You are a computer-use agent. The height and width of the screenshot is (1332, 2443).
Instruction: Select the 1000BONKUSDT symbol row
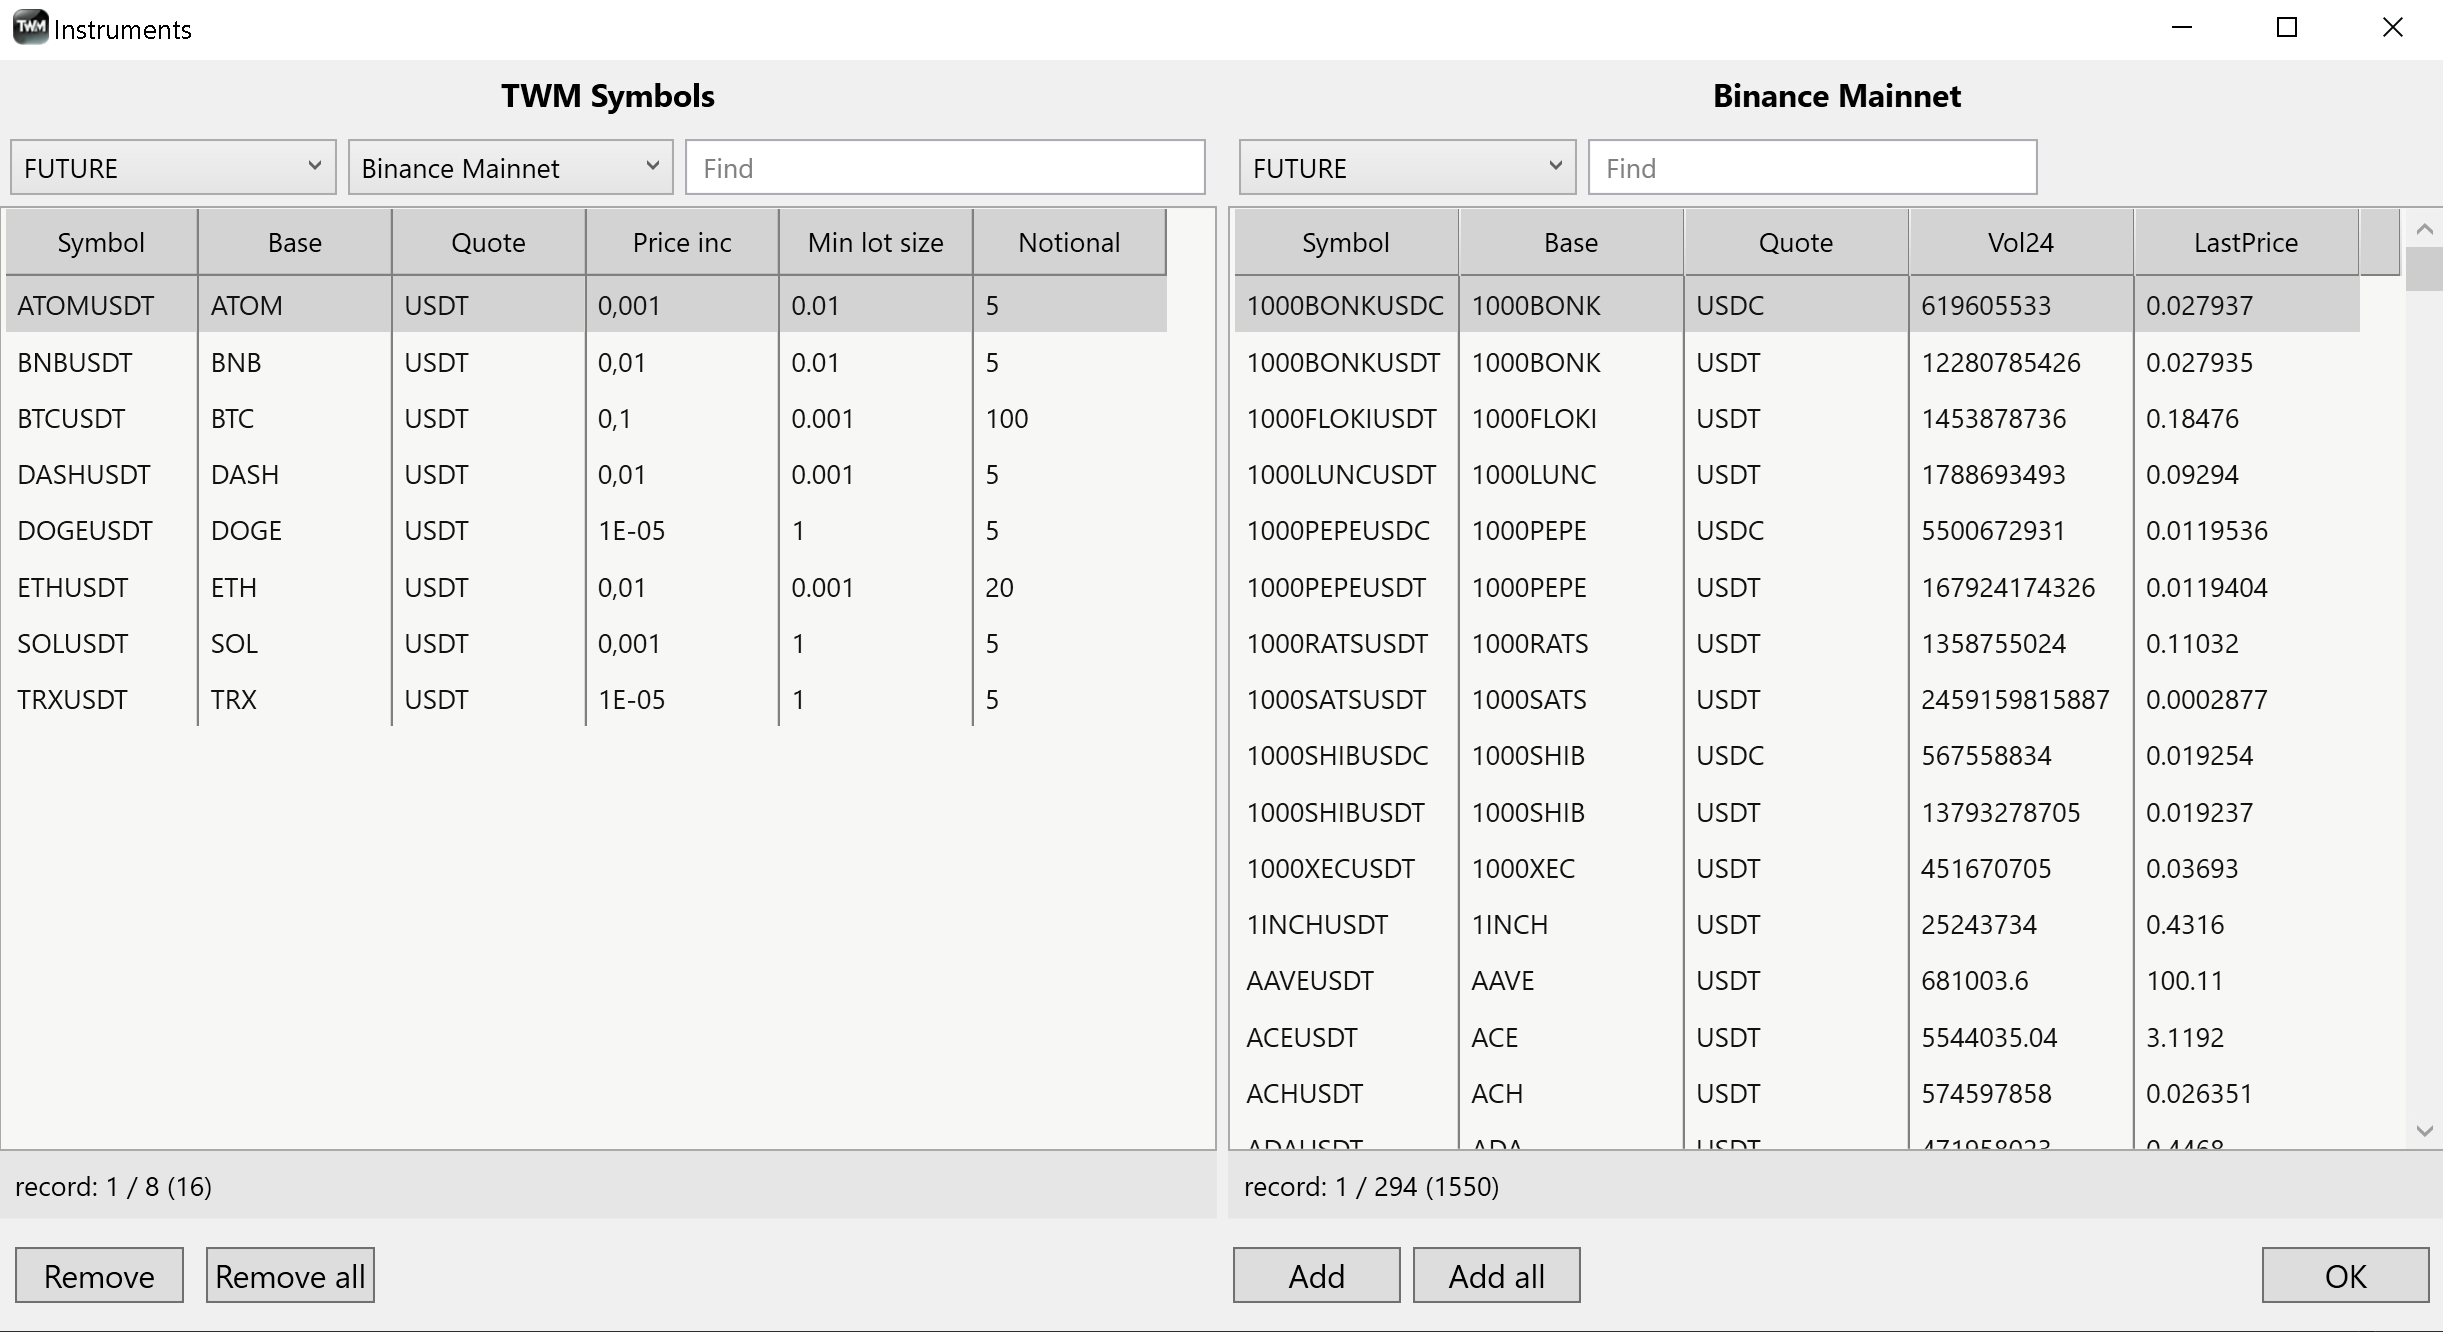pyautogui.click(x=1797, y=362)
